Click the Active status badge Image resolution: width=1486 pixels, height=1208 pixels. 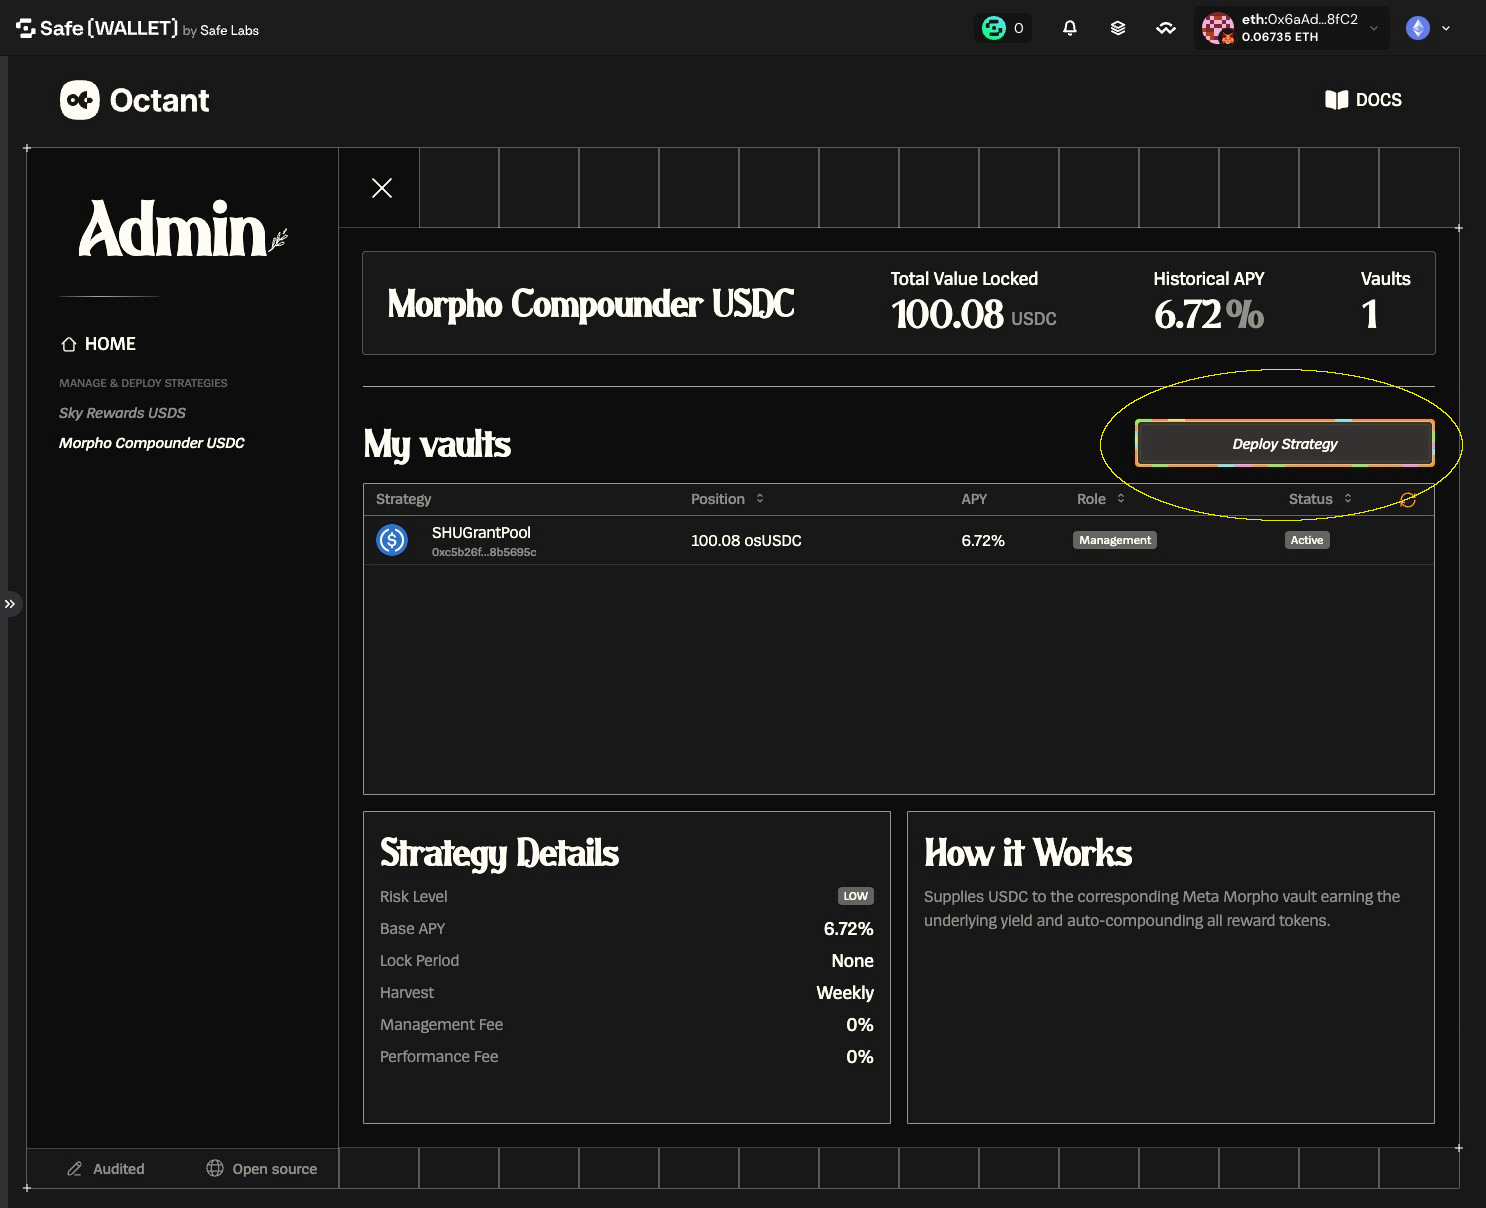click(x=1307, y=540)
